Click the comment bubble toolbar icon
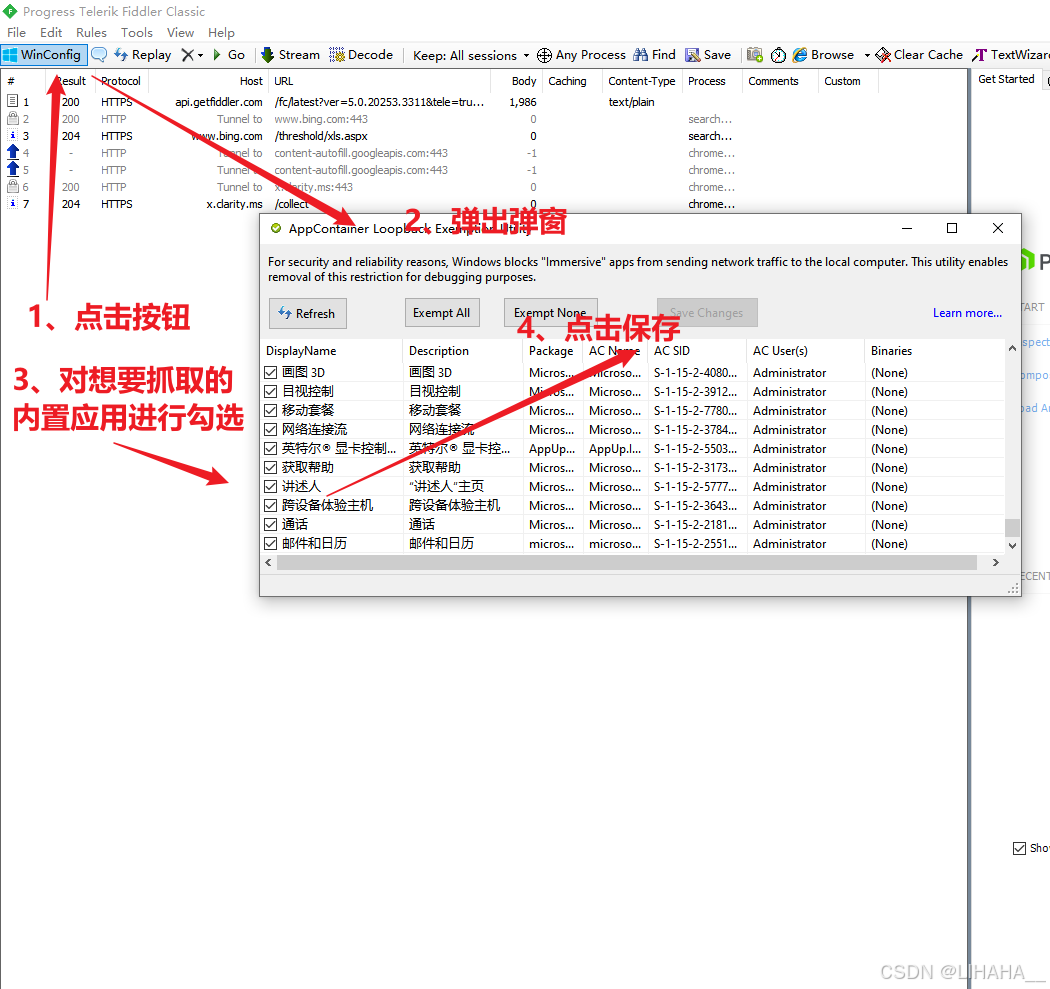 click(x=99, y=55)
